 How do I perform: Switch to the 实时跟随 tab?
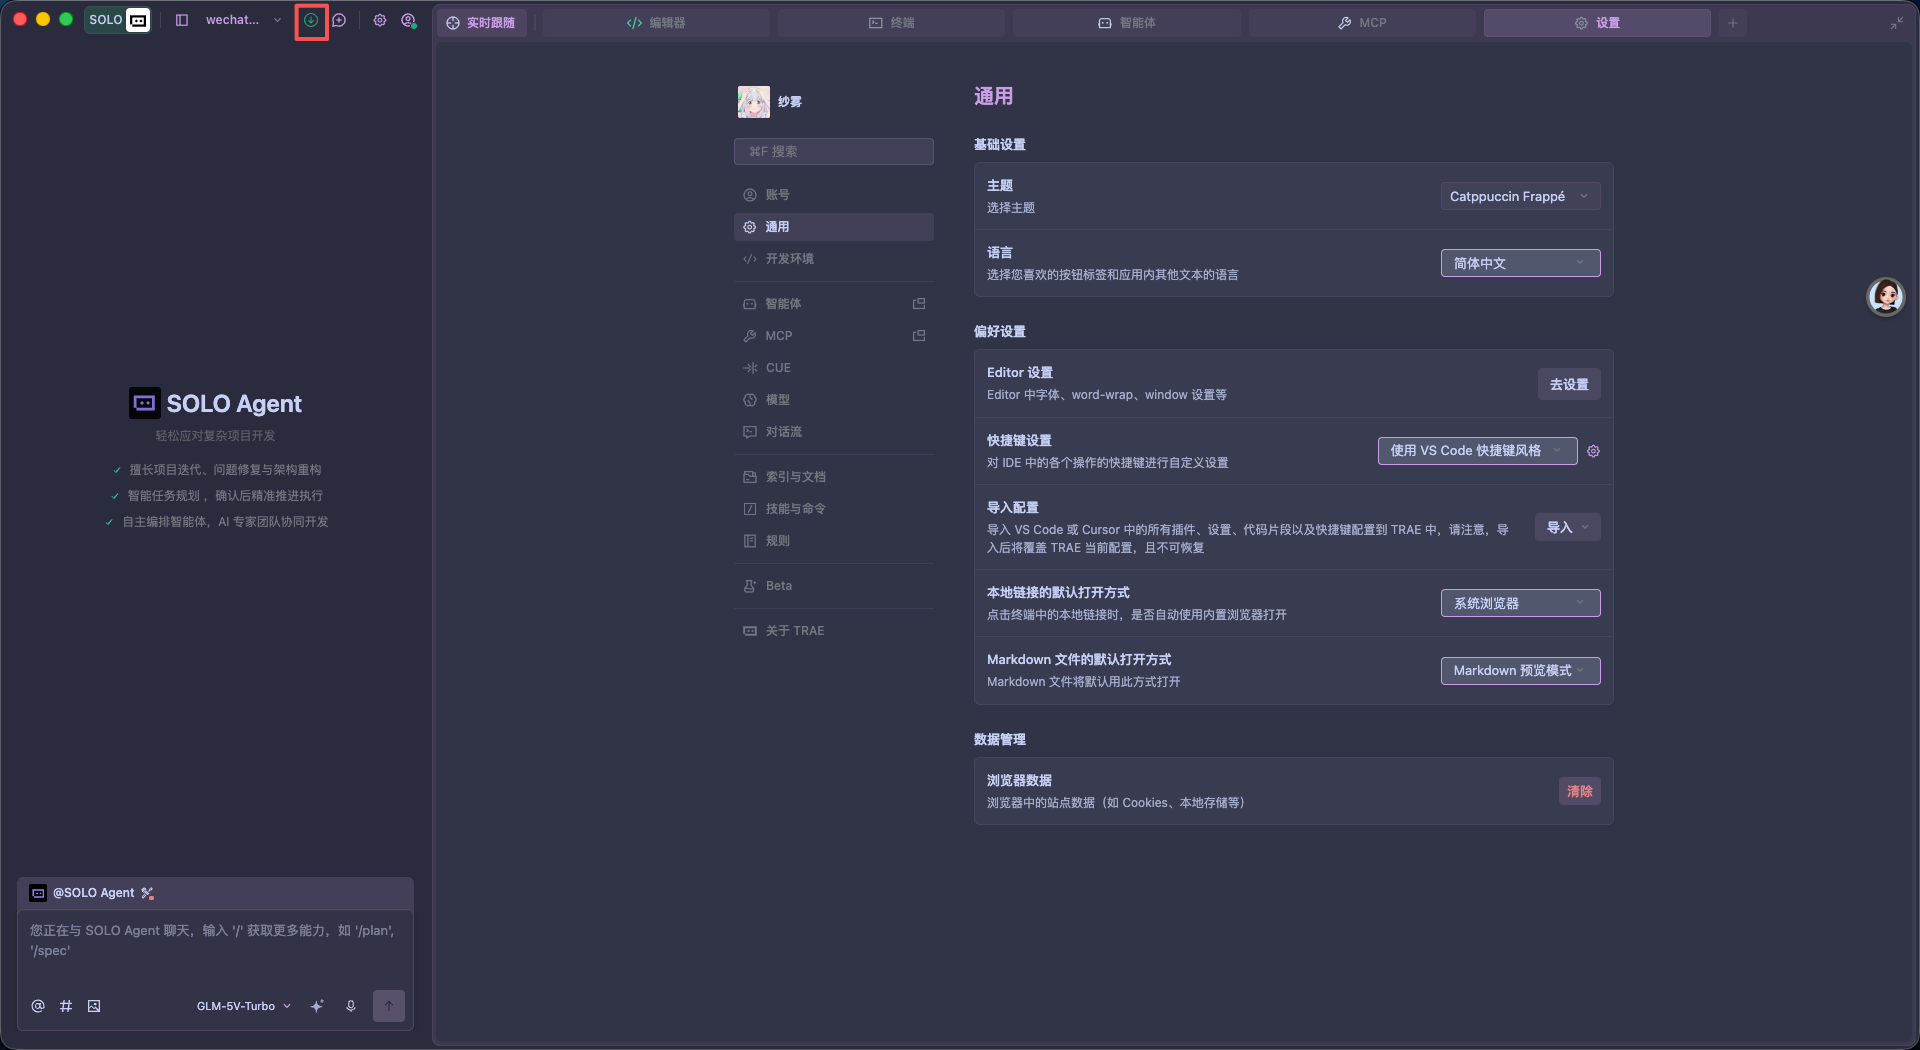tap(481, 22)
